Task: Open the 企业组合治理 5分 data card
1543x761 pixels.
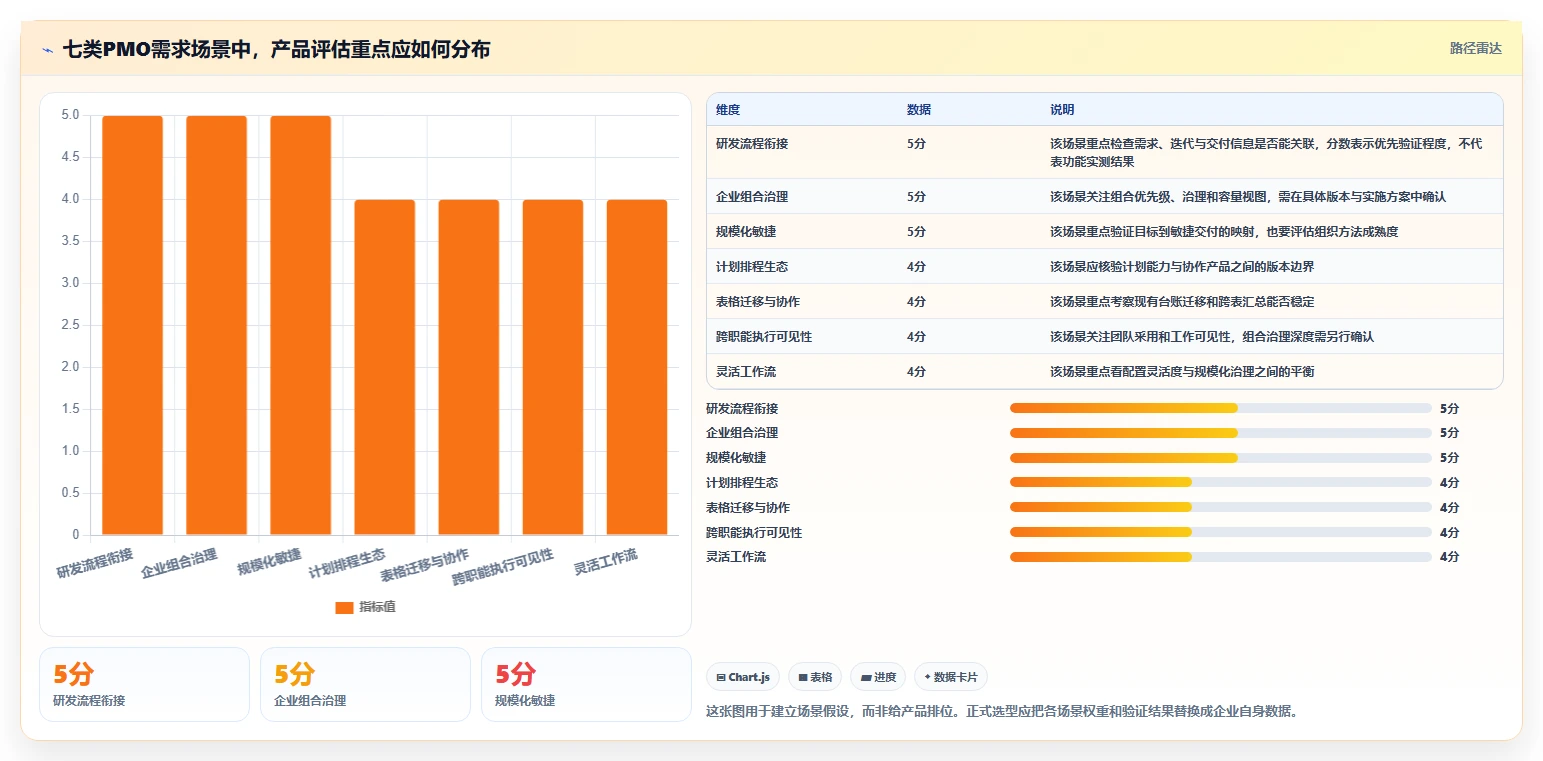Action: coord(365,684)
